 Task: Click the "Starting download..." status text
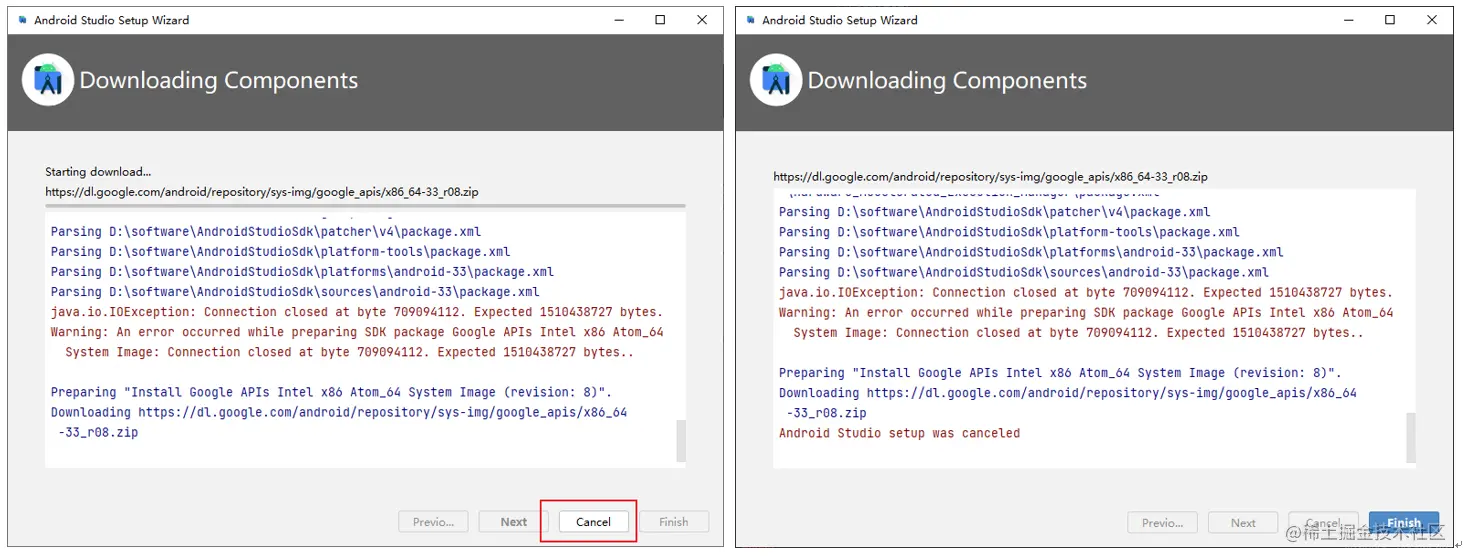pos(98,172)
